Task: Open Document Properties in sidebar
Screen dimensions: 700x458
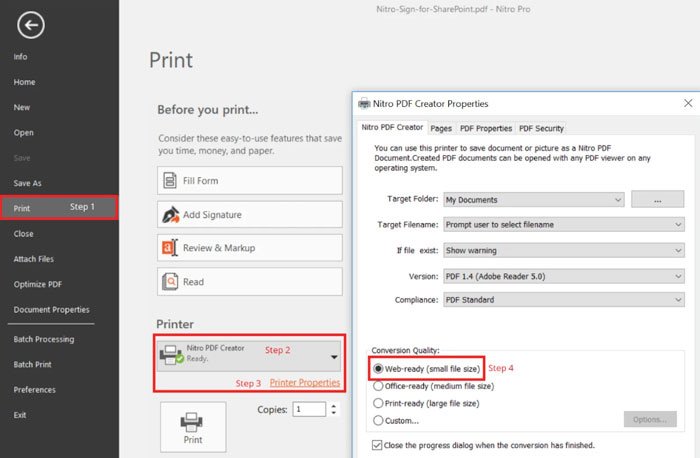Action: click(x=51, y=309)
